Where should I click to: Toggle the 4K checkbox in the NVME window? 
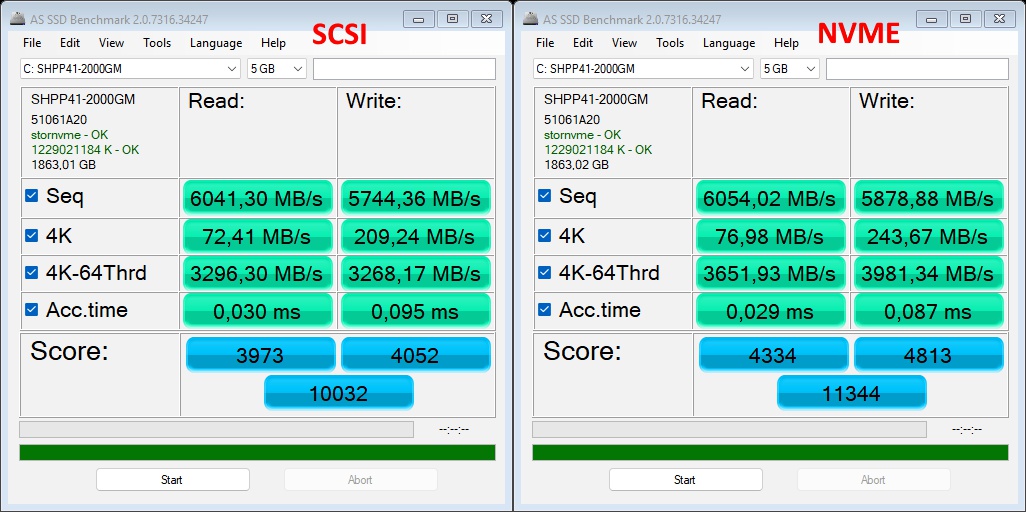545,235
